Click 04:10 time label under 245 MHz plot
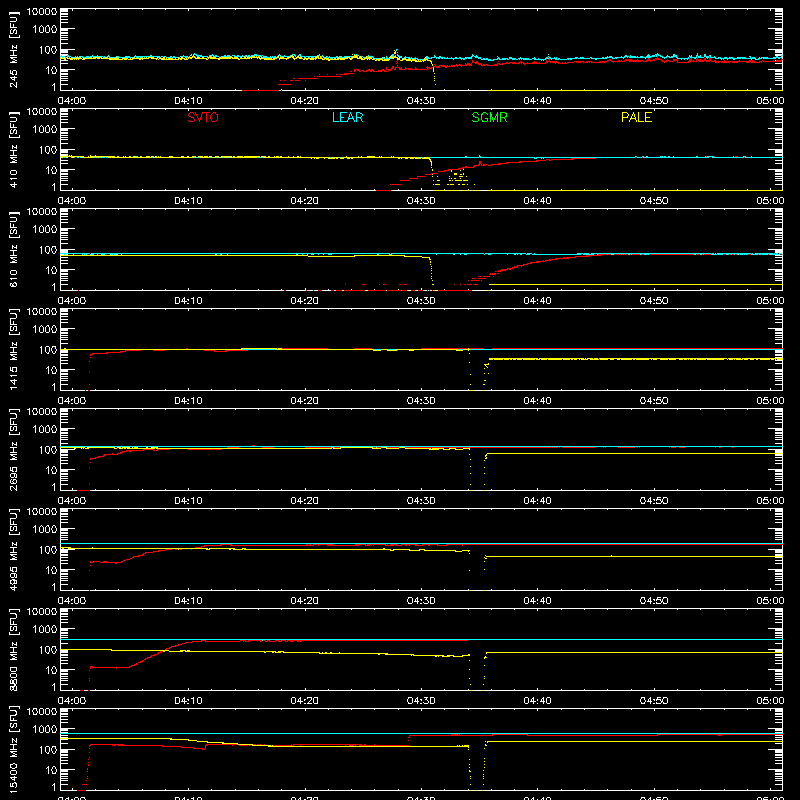The image size is (800, 800). tap(188, 101)
